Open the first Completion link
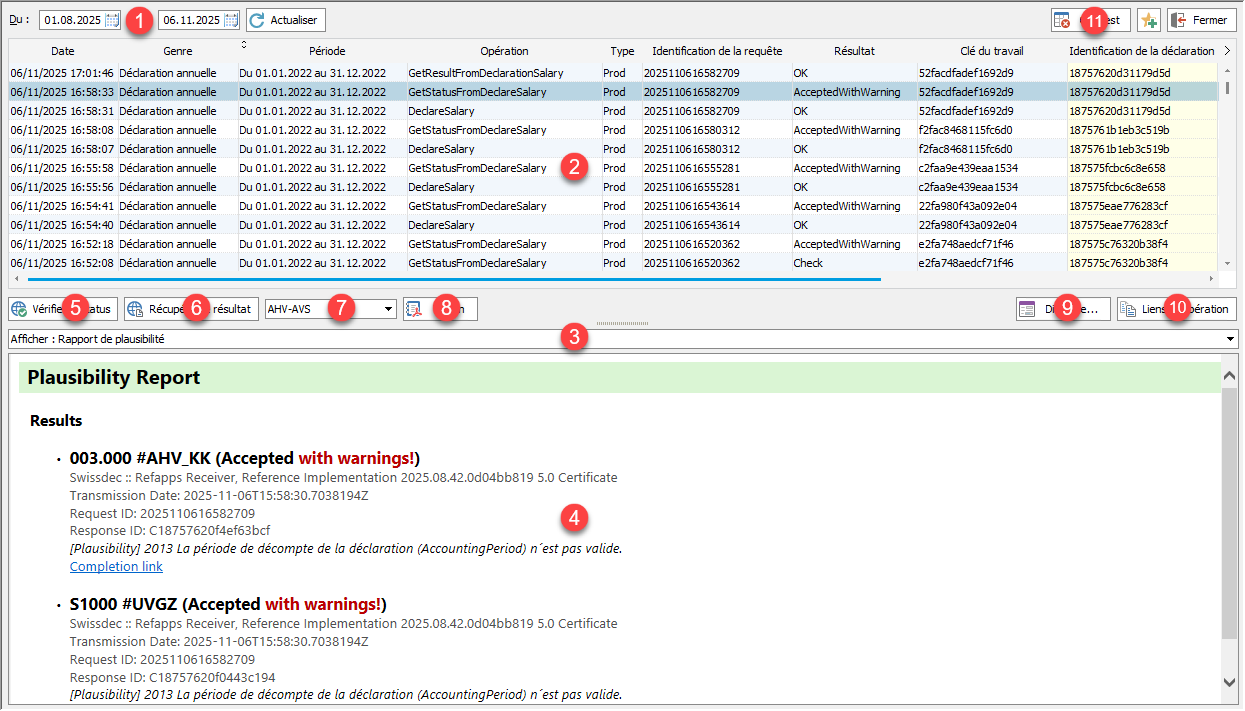The image size is (1245, 711). pyautogui.click(x=116, y=567)
